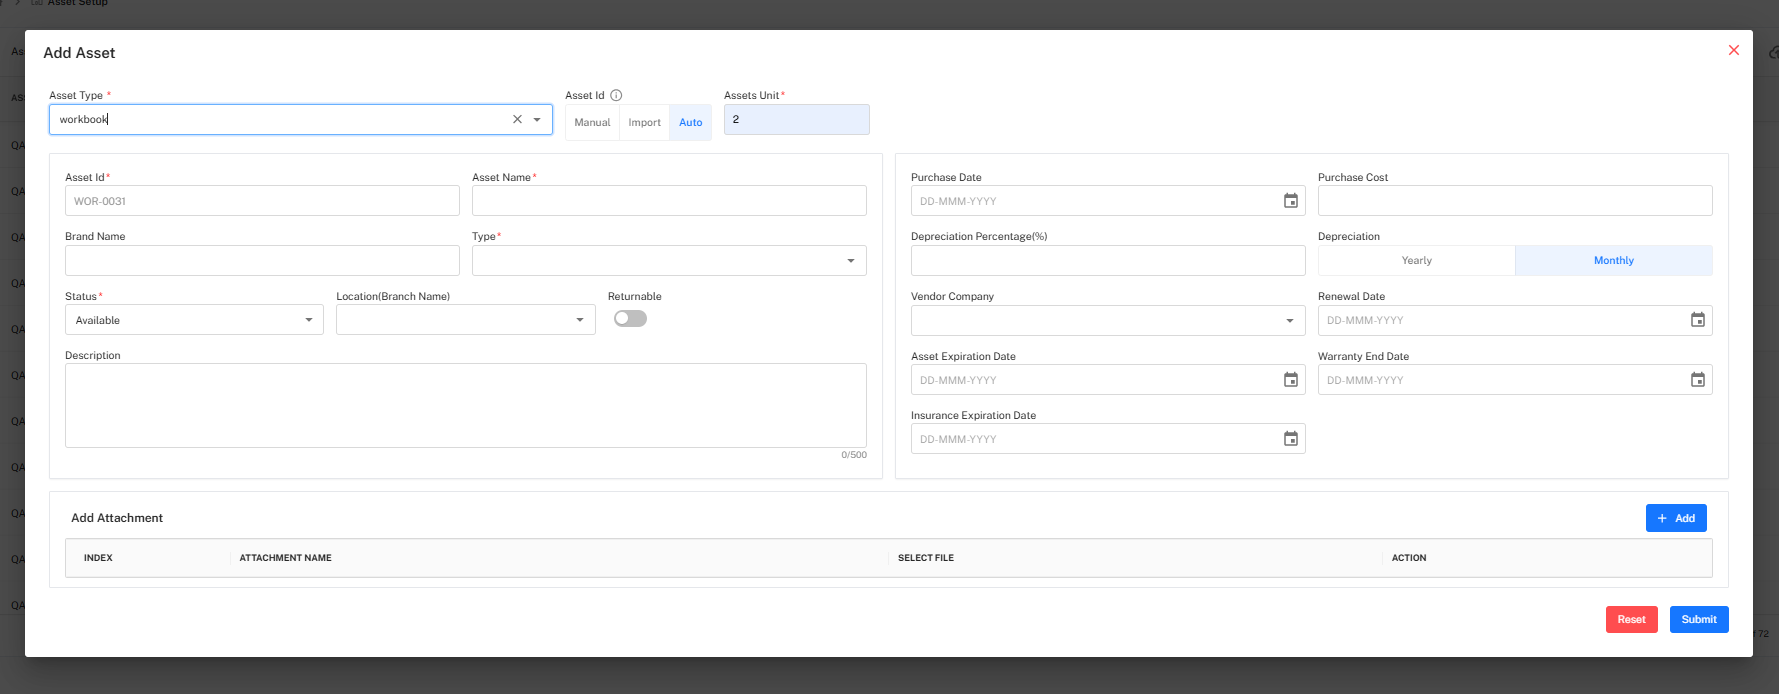1779x694 pixels.
Task: Click the Asset Expiration Date calendar icon
Action: coord(1290,380)
